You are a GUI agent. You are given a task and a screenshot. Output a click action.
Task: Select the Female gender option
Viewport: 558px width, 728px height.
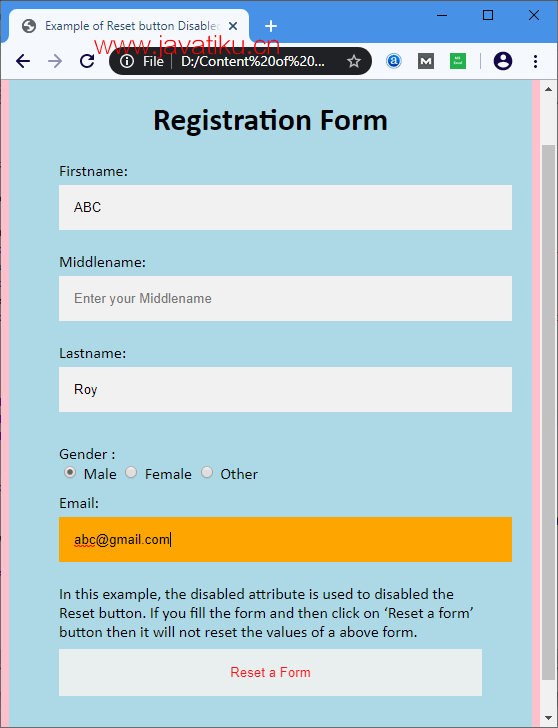[x=131, y=473]
